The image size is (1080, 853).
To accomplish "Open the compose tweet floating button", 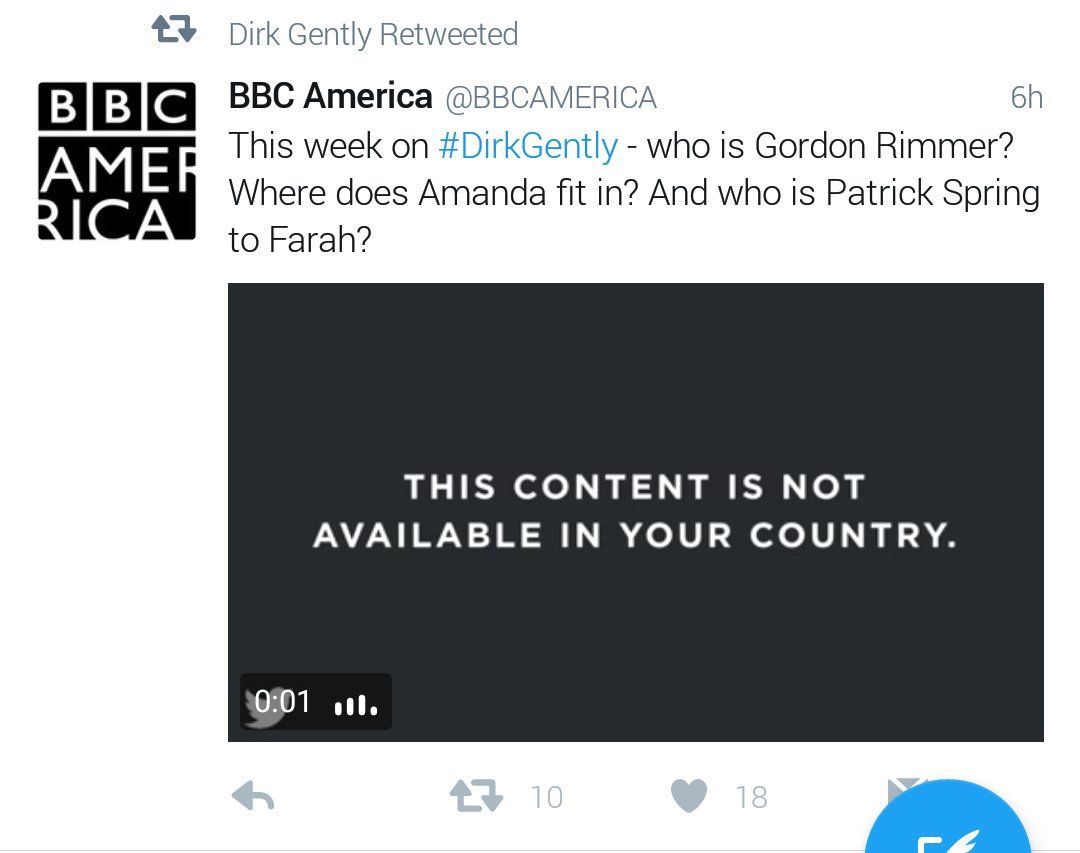I will 948,820.
